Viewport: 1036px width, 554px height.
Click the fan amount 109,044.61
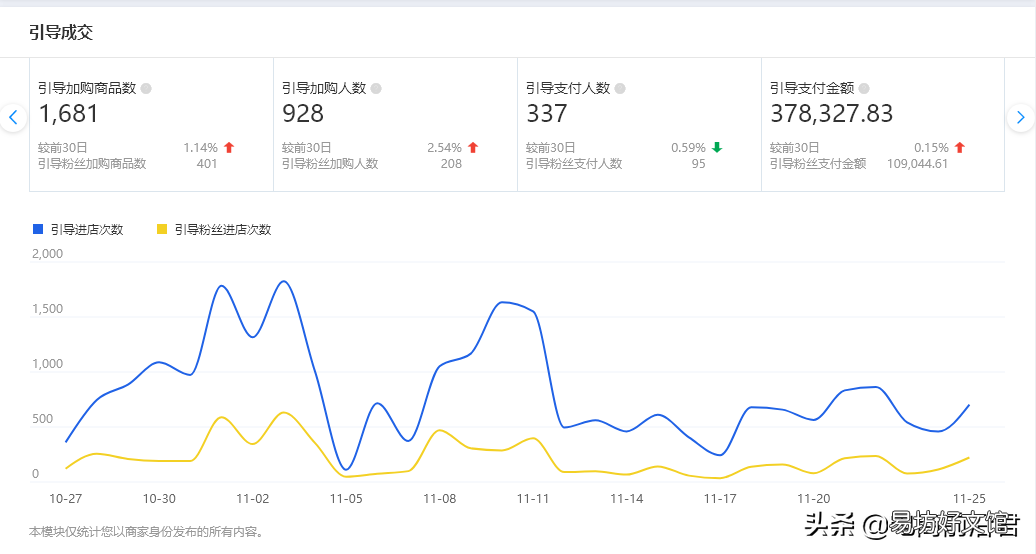click(917, 164)
